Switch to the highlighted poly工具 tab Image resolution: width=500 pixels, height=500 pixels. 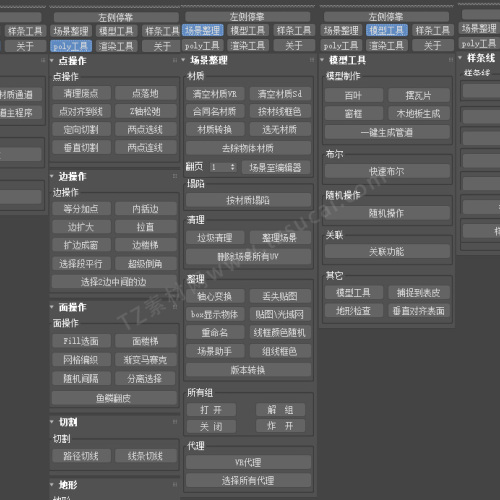pos(71,46)
